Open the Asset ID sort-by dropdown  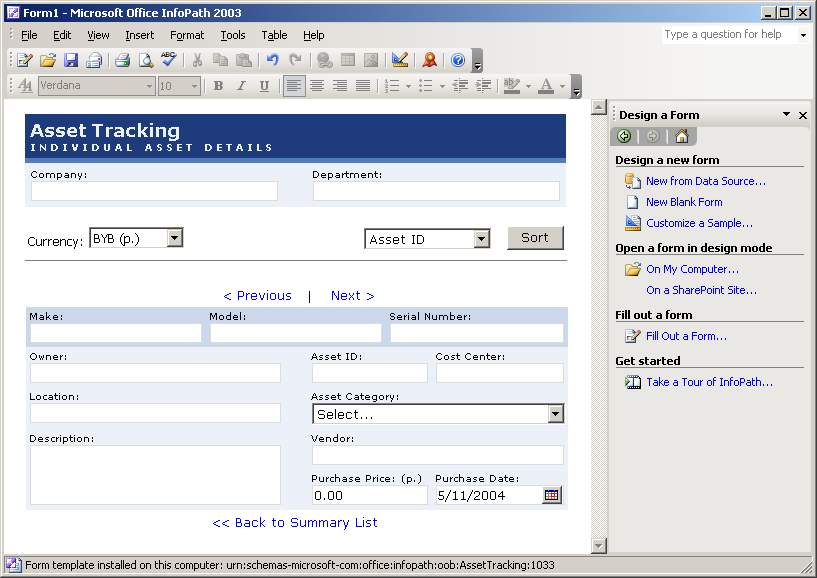[481, 239]
